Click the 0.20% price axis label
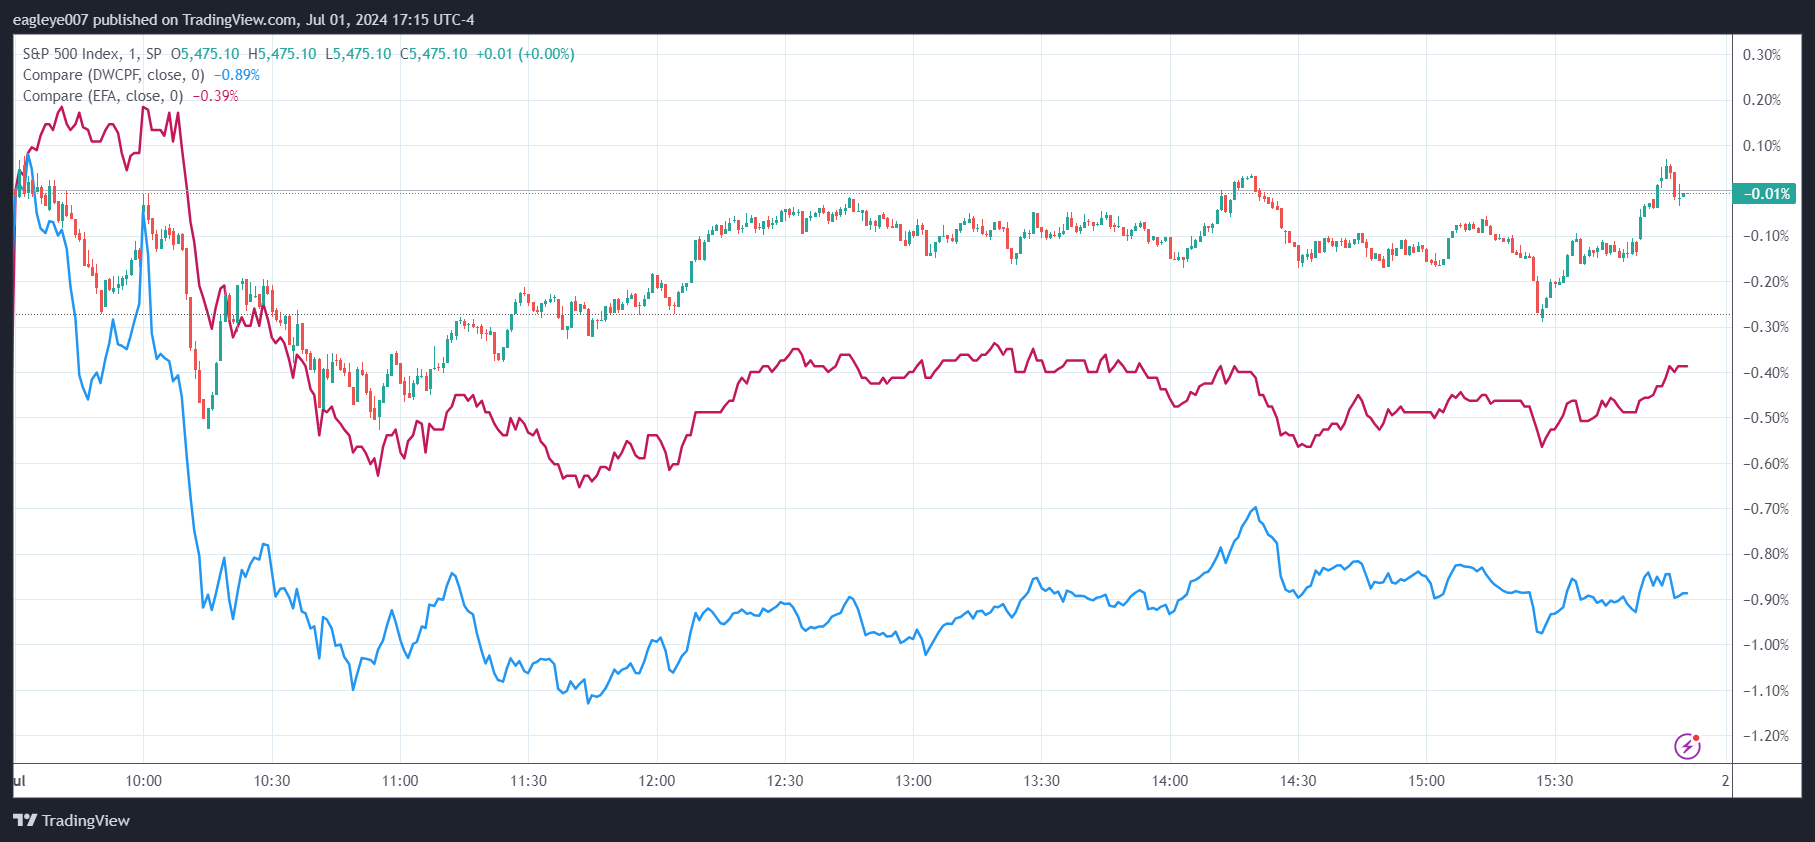 coord(1762,100)
